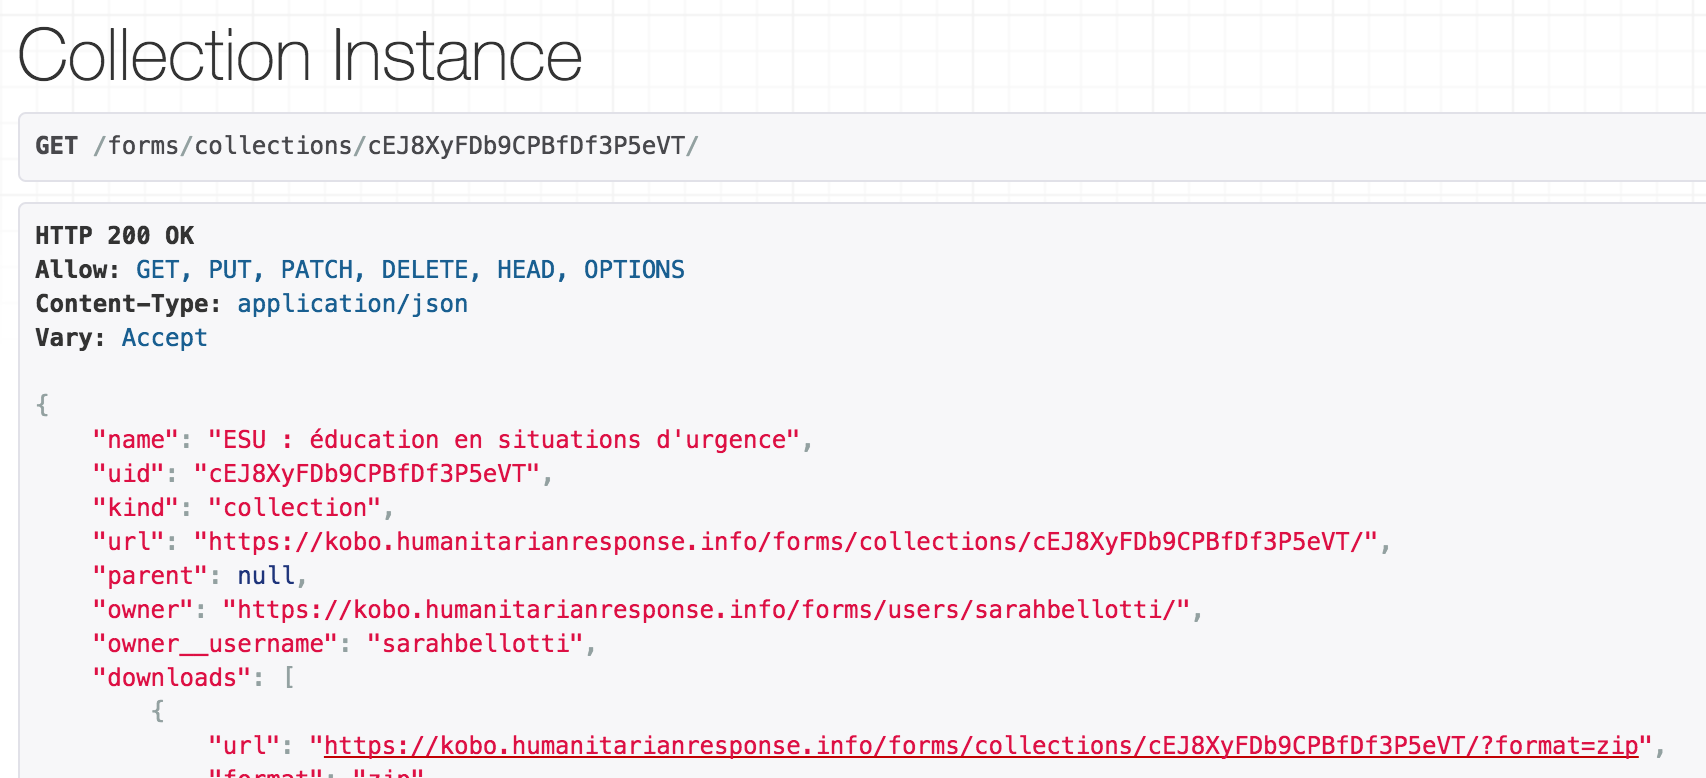Click the "kind" value "collection"
Viewport: 1706px width, 778px height.
tap(295, 507)
